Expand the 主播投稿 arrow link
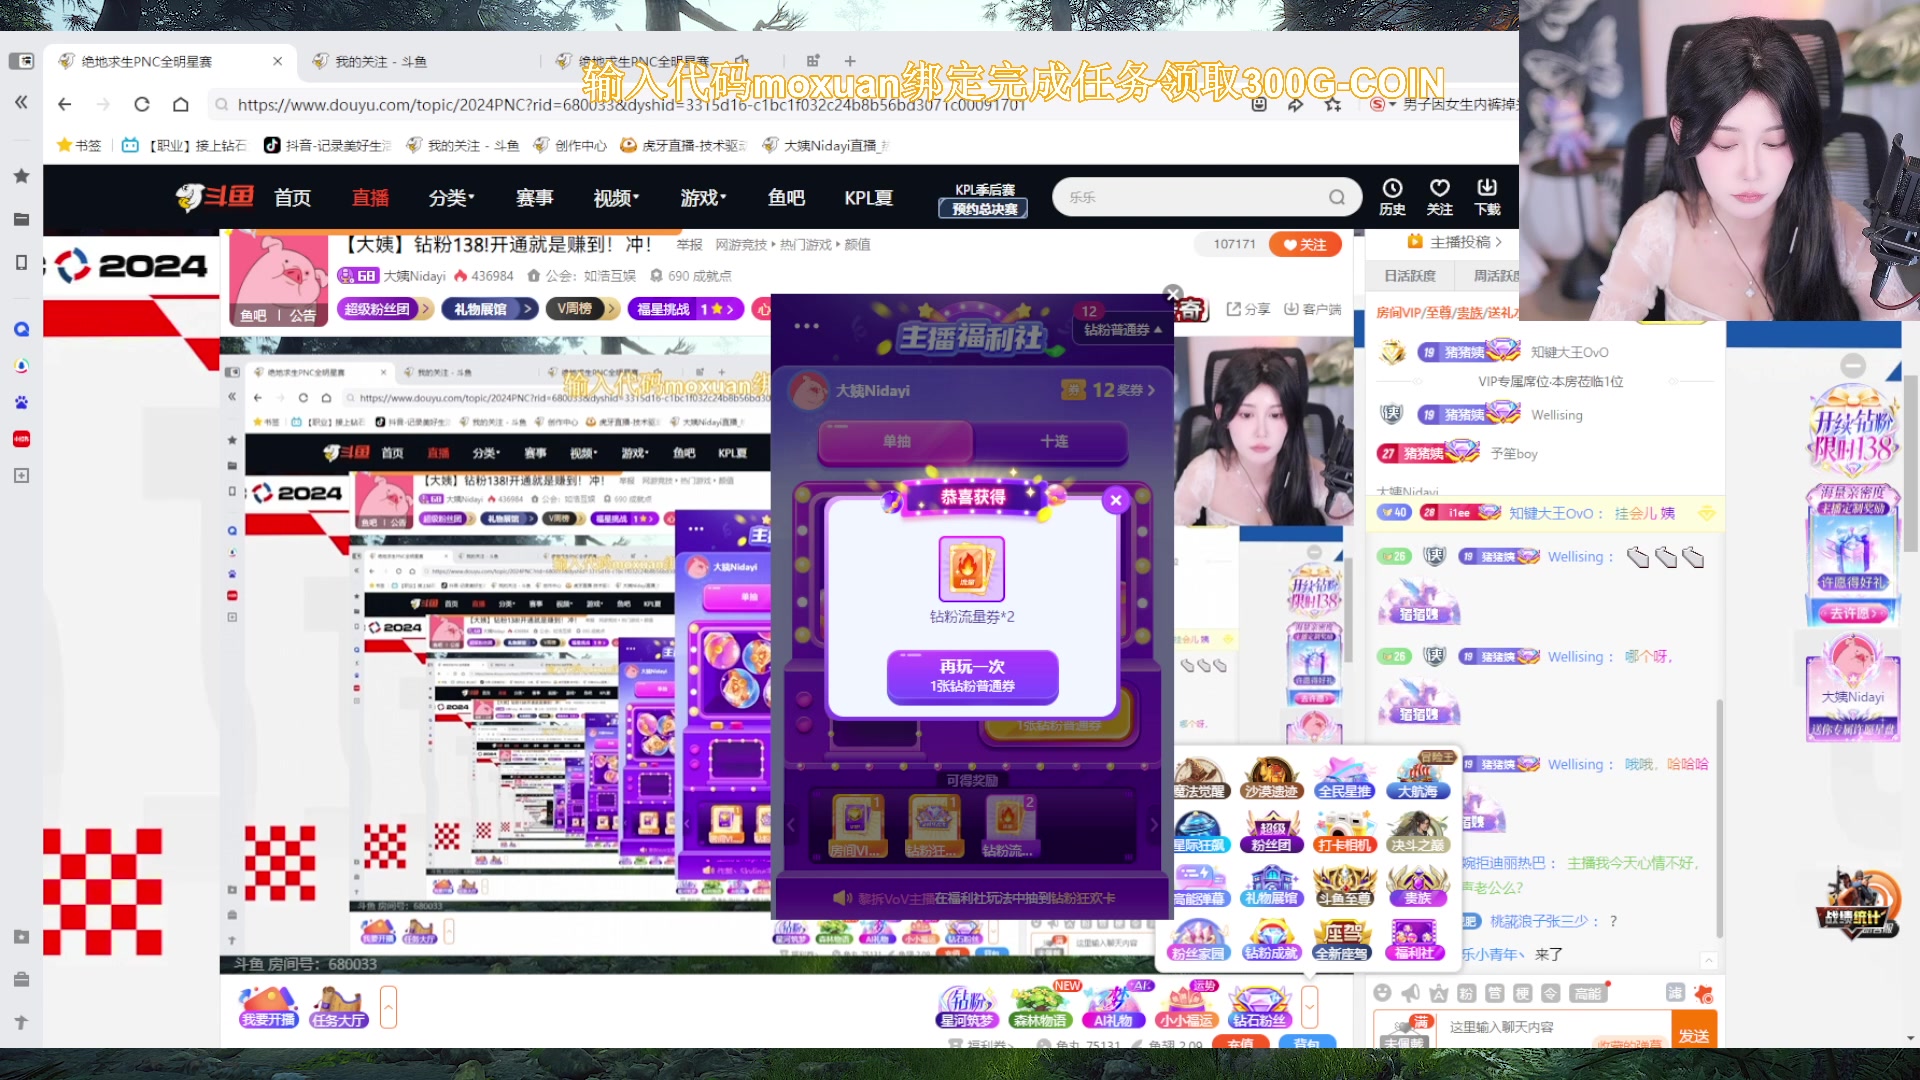This screenshot has height=1080, width=1920. tap(1455, 242)
